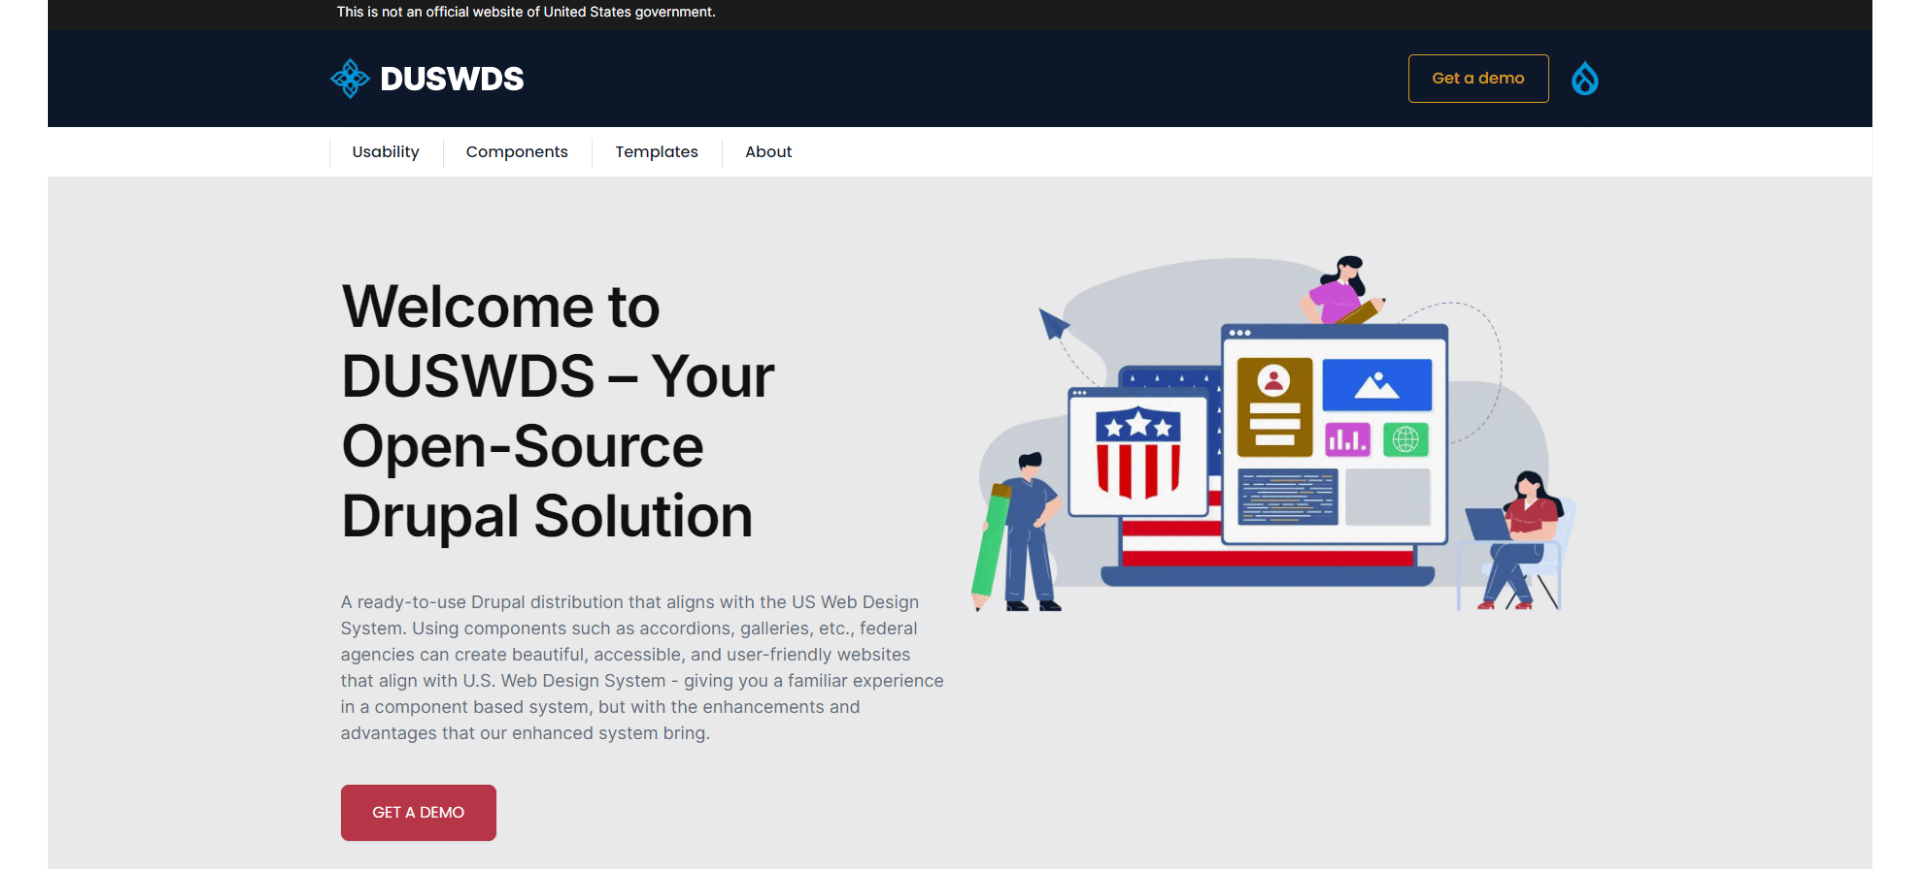Click the Welcome to DUSWDS heading
The height and width of the screenshot is (869, 1920).
tap(558, 411)
